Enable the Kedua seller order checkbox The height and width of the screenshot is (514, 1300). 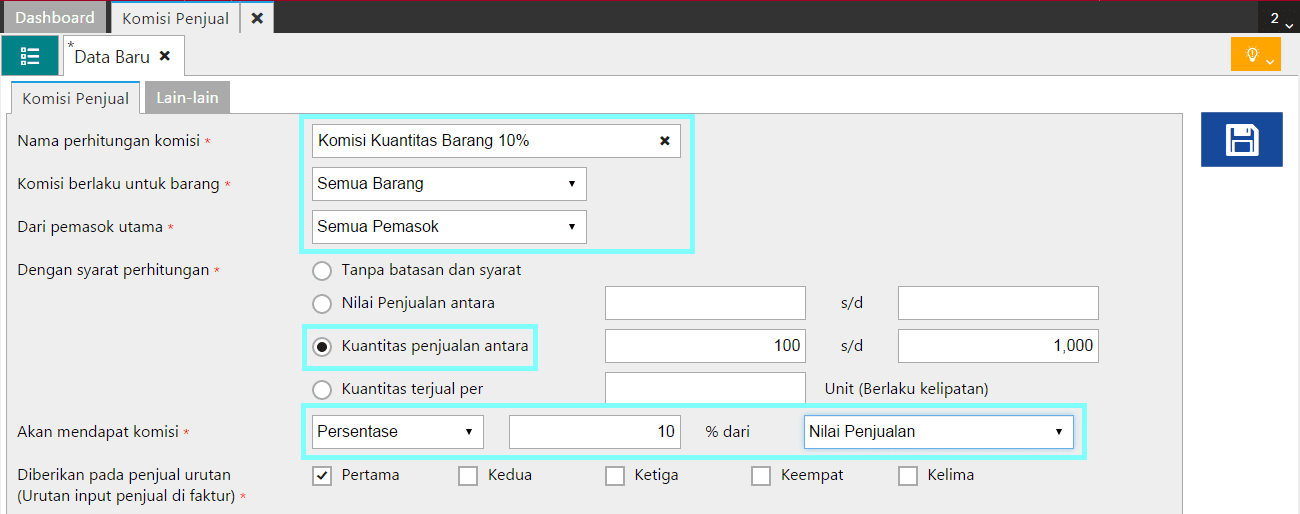[x=468, y=475]
